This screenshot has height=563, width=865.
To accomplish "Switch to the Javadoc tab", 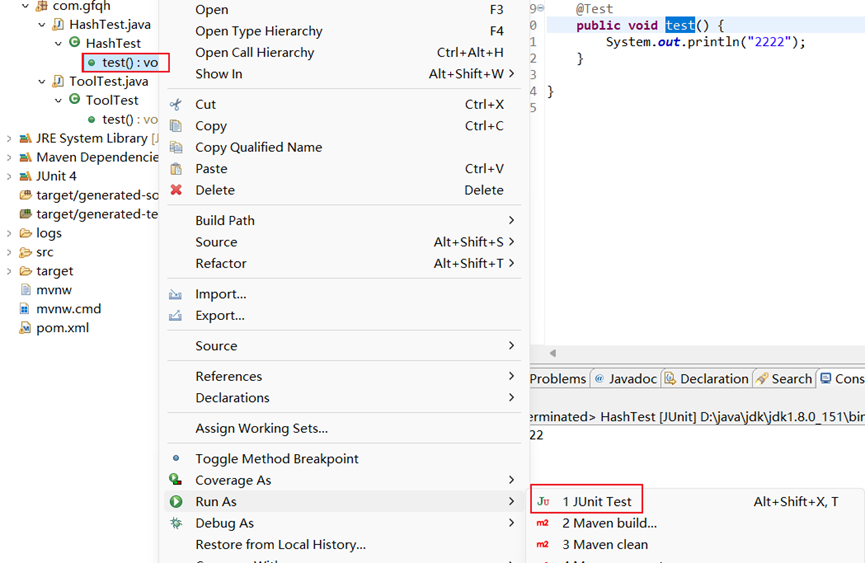I will tap(626, 379).
